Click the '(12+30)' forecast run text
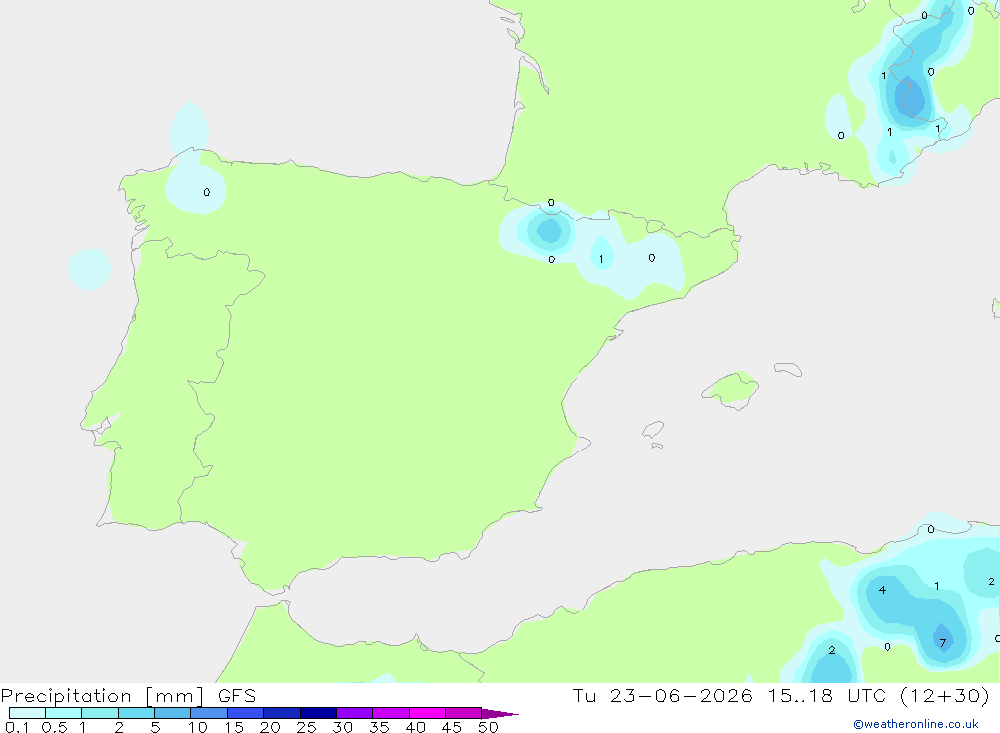 coord(945,695)
